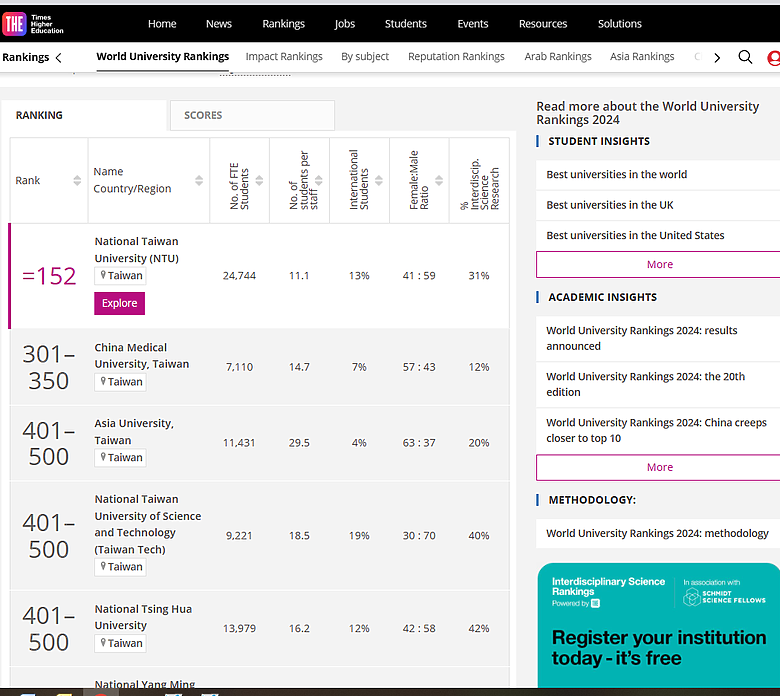Viewport: 780px width, 696px height.
Task: Sort by Female:Male Ratio column
Action: (439, 180)
